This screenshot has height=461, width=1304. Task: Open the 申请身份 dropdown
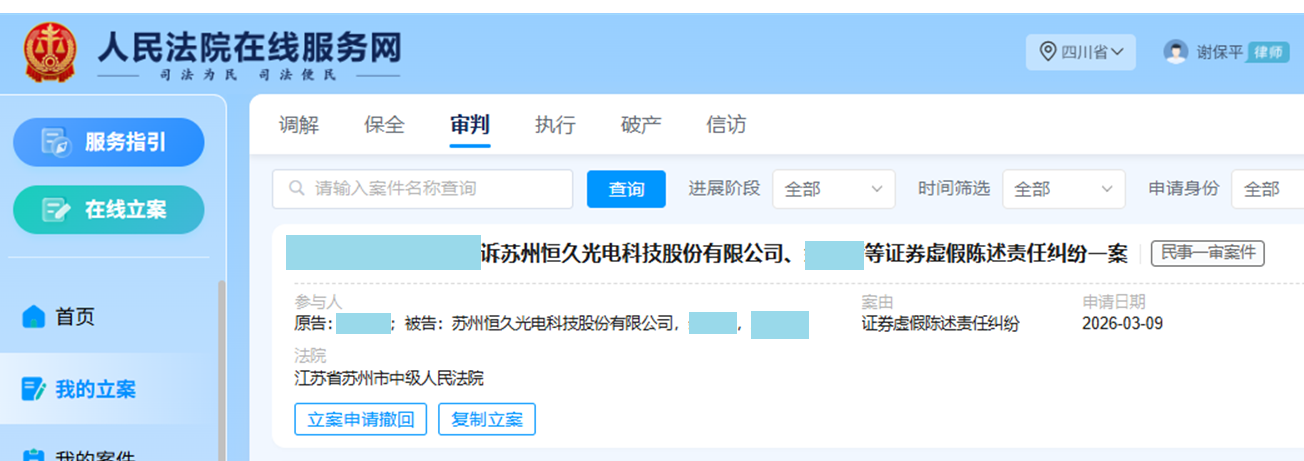pyautogui.click(x=1268, y=189)
